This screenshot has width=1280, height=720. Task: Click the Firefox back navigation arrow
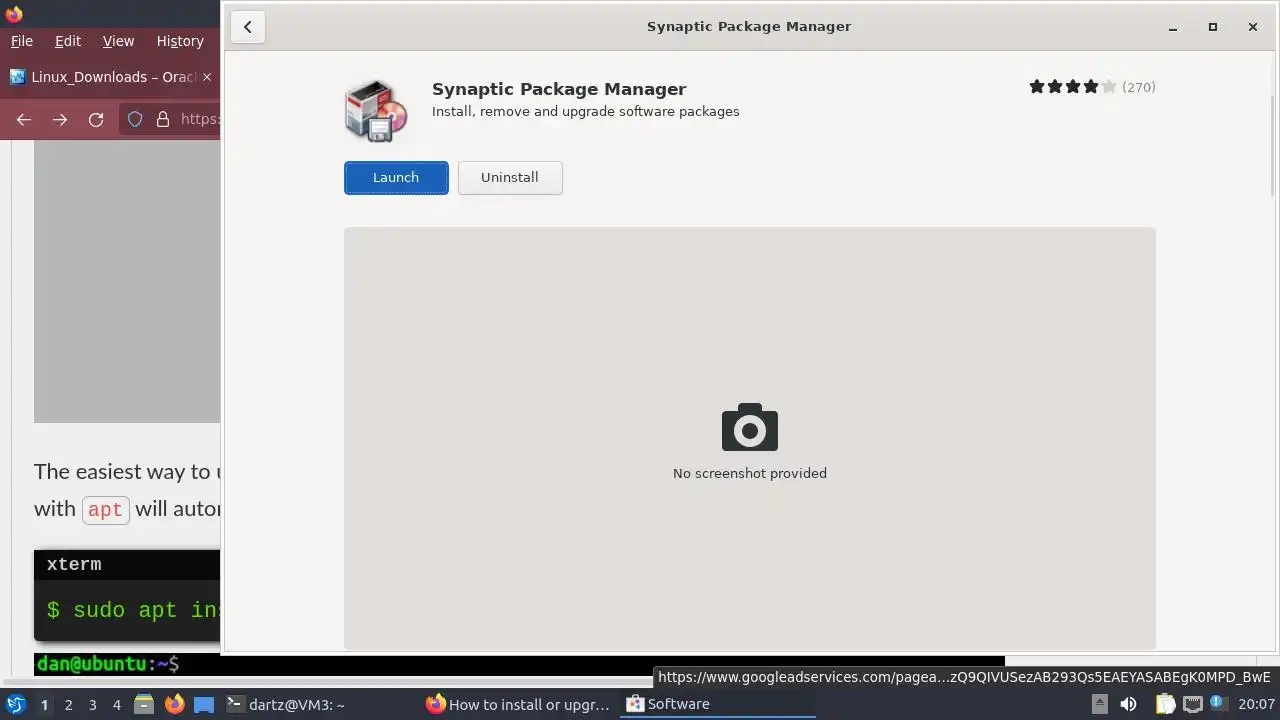point(24,119)
